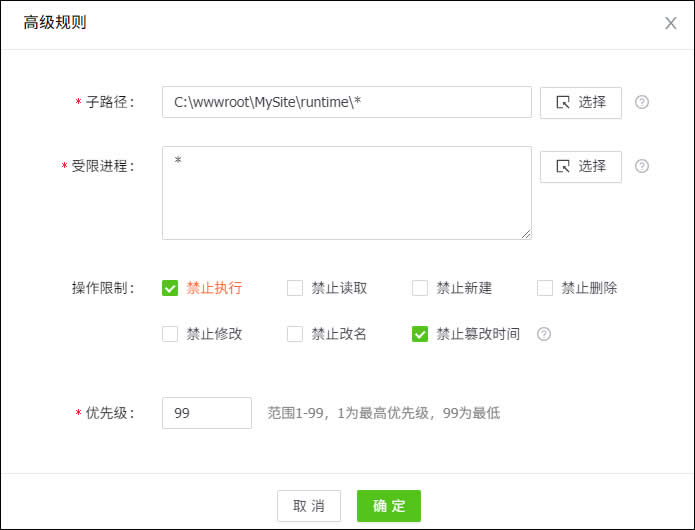Click the 高级规则 dialog title bar
695x530 pixels.
300,23
